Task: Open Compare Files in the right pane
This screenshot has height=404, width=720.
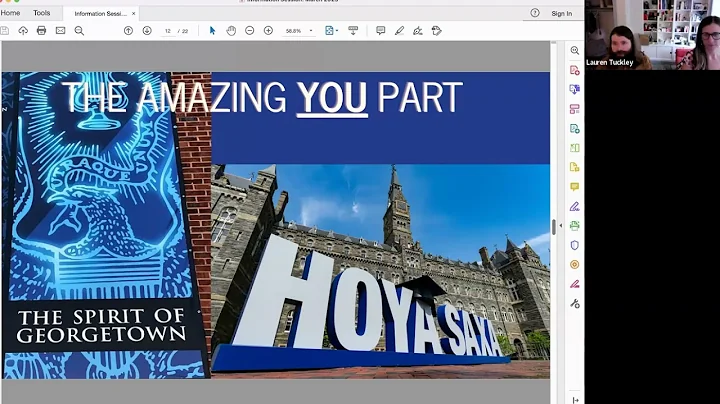Action: pyautogui.click(x=574, y=148)
